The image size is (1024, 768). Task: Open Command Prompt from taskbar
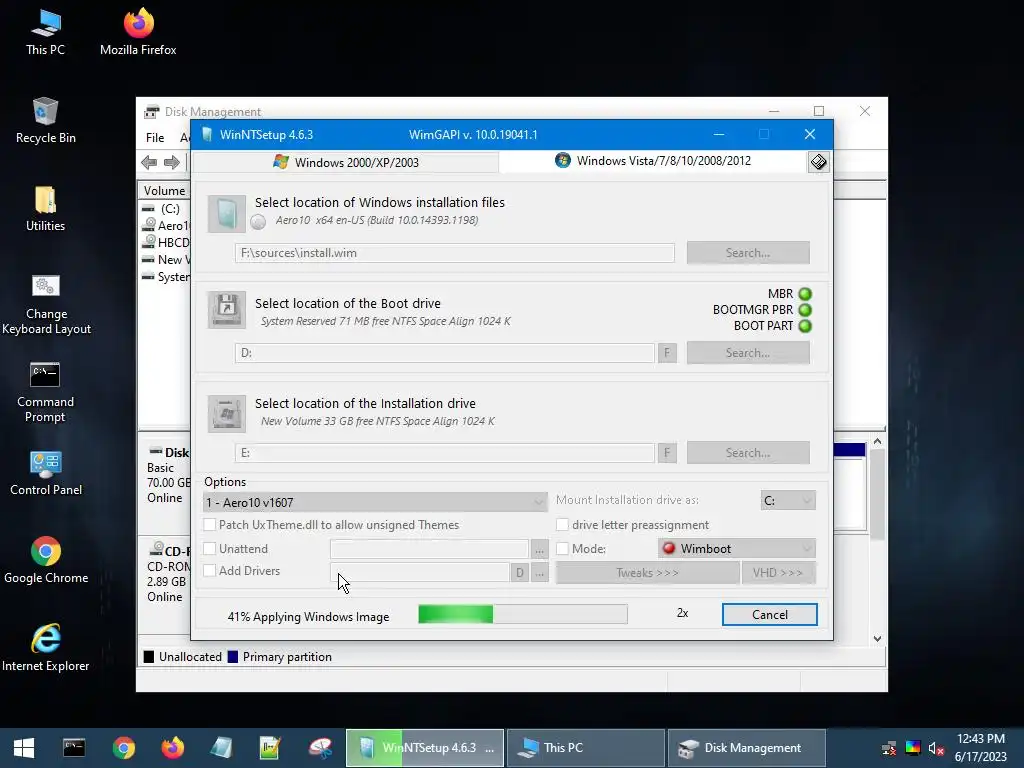click(x=74, y=748)
